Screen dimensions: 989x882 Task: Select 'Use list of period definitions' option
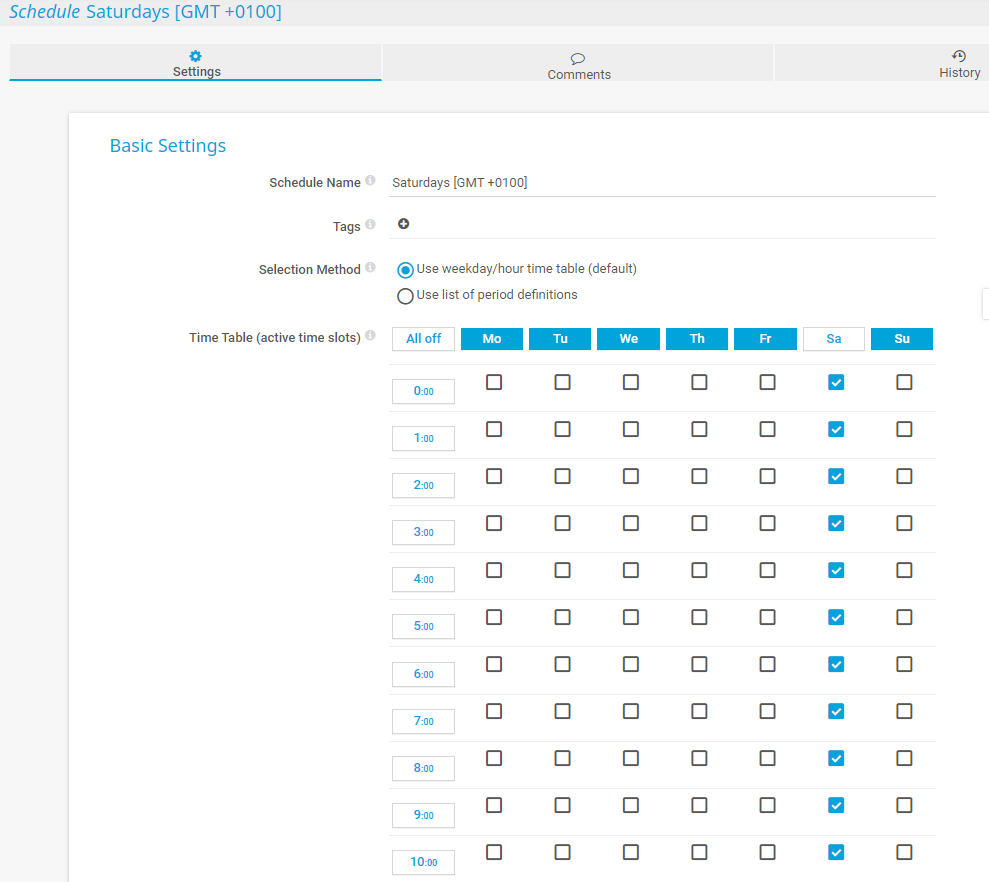click(405, 296)
